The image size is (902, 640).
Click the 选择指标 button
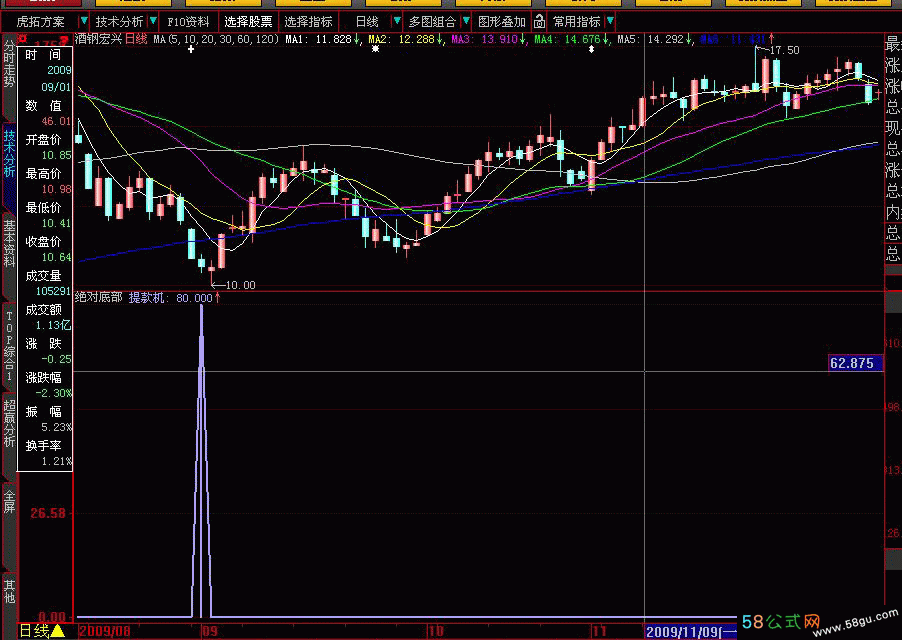308,21
